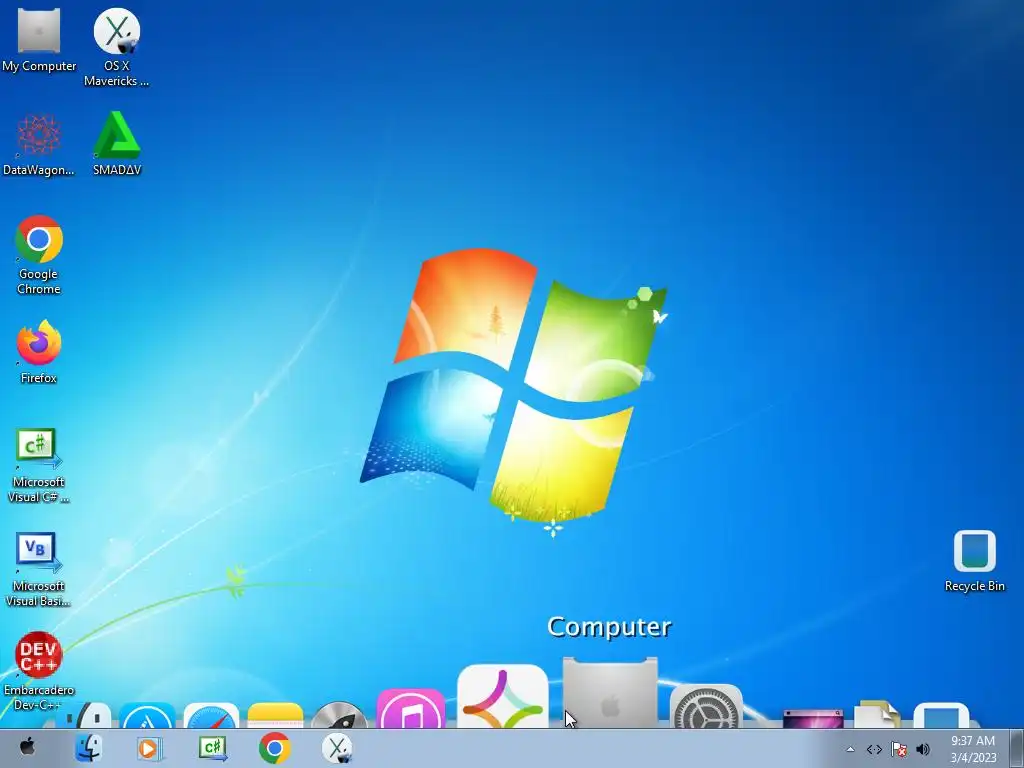Open Visual C# from the taskbar
The height and width of the screenshot is (768, 1024).
213,748
